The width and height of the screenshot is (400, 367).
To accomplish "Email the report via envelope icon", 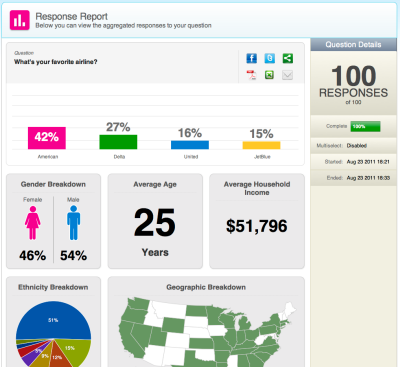I will click(x=287, y=75).
